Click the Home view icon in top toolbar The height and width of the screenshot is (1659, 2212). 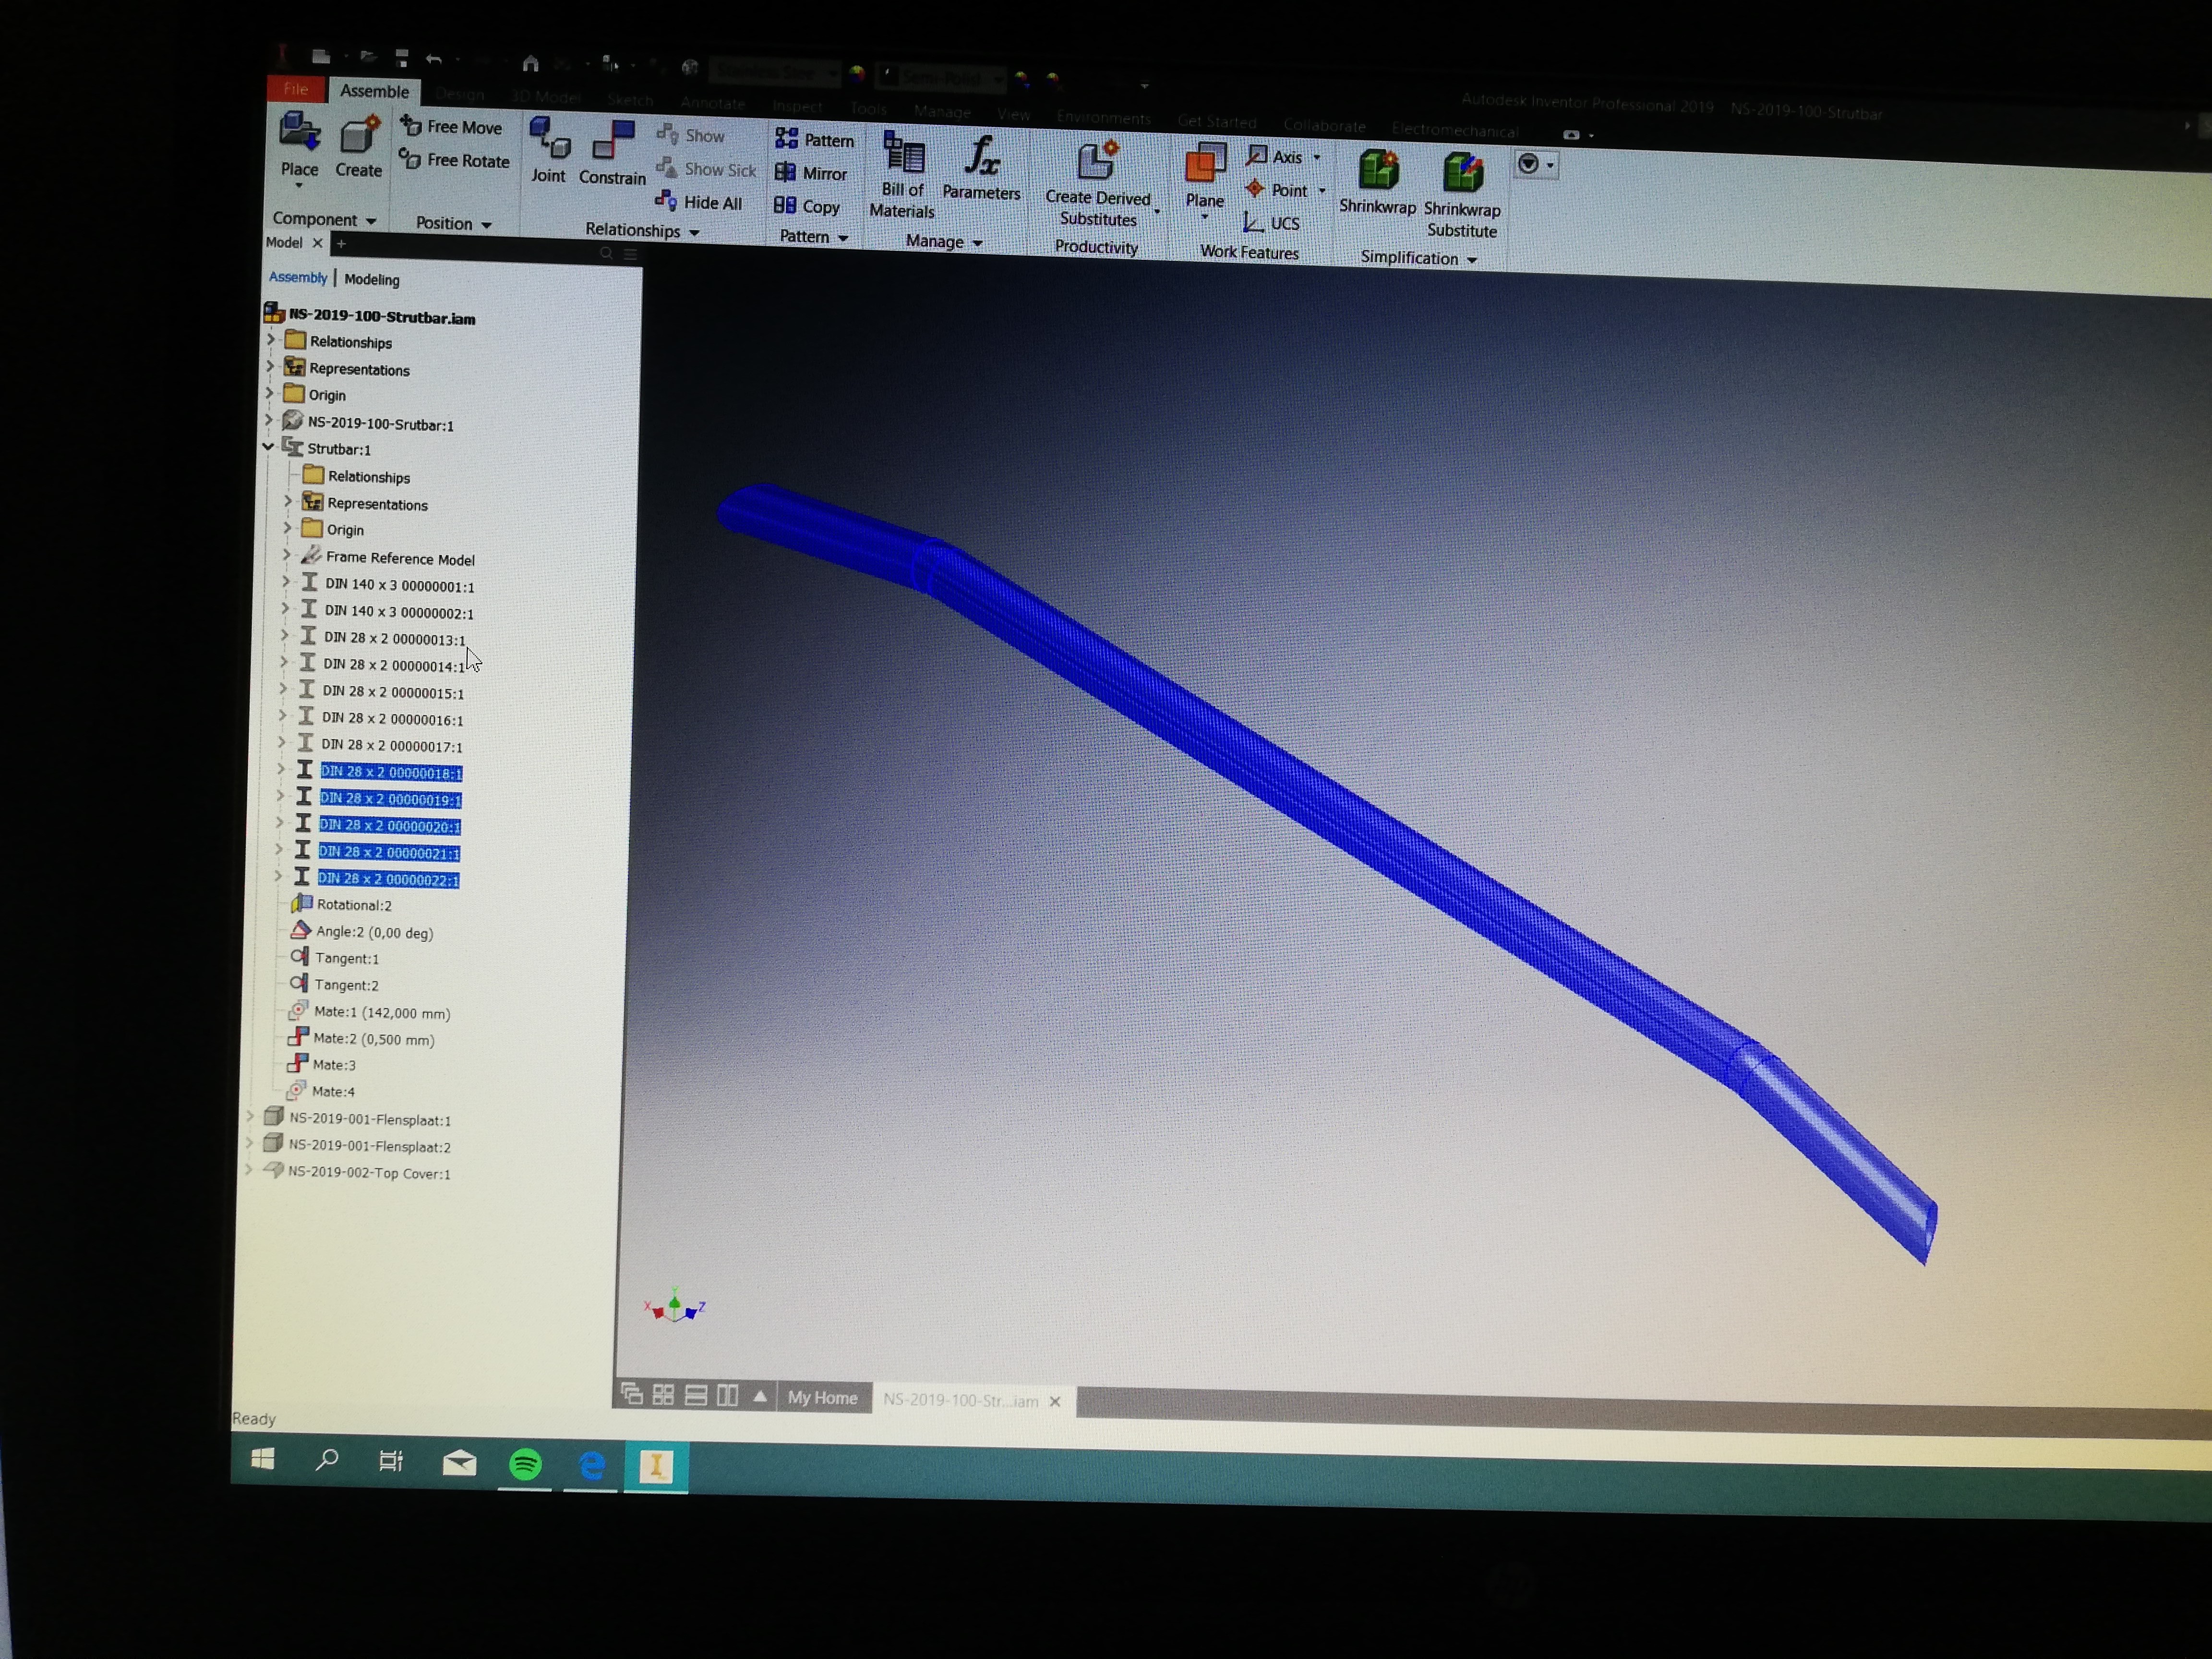[x=531, y=64]
